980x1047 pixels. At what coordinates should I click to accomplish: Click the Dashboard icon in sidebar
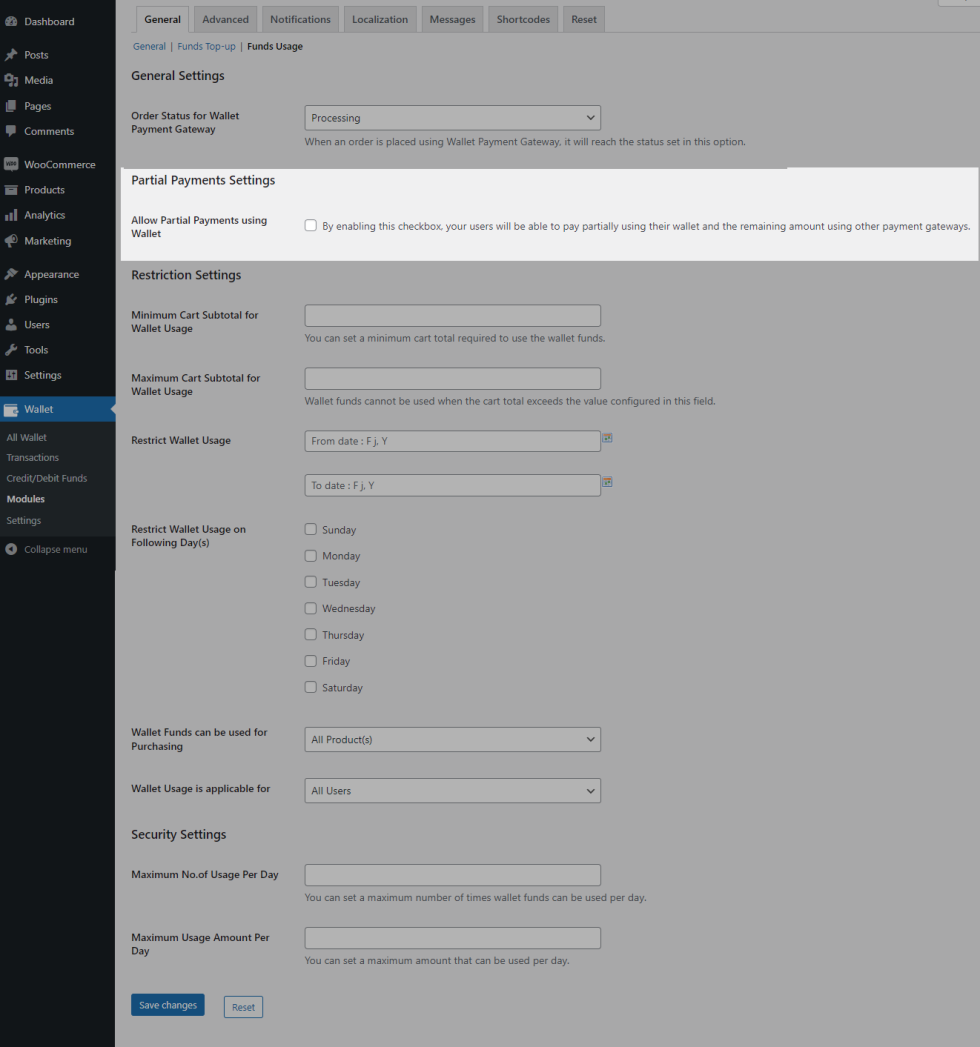[x=11, y=21]
